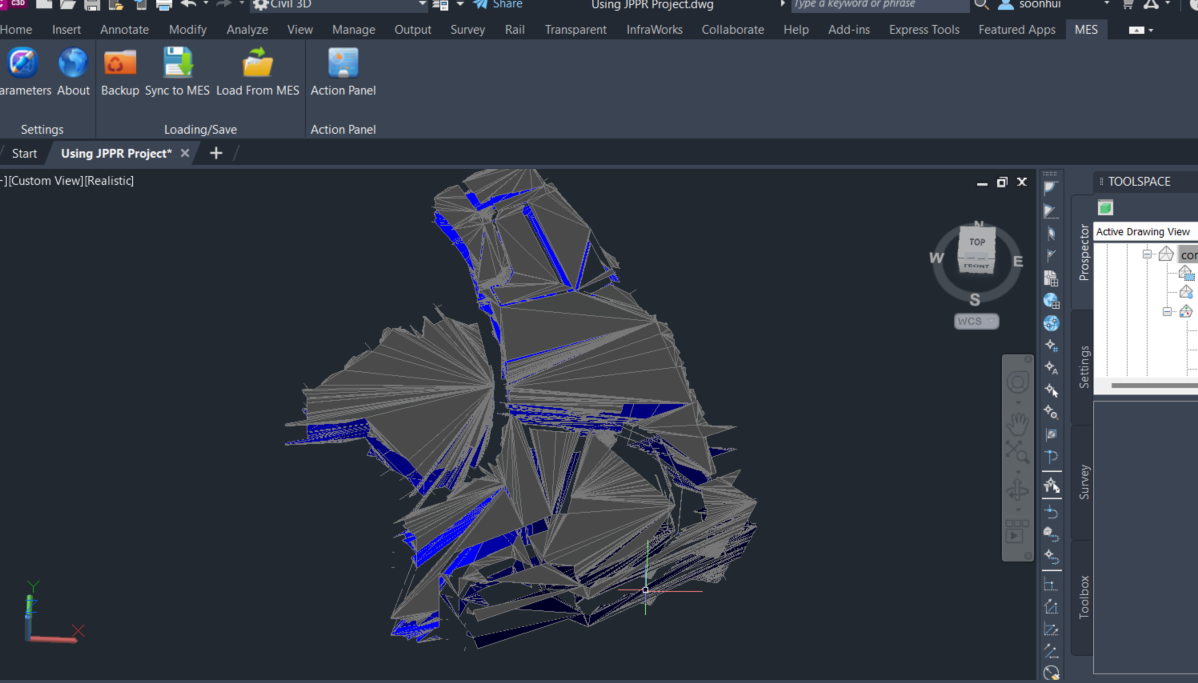This screenshot has height=683, width=1198.
Task: Click the Save icon in Quick Access toolbar
Action: click(90, 6)
